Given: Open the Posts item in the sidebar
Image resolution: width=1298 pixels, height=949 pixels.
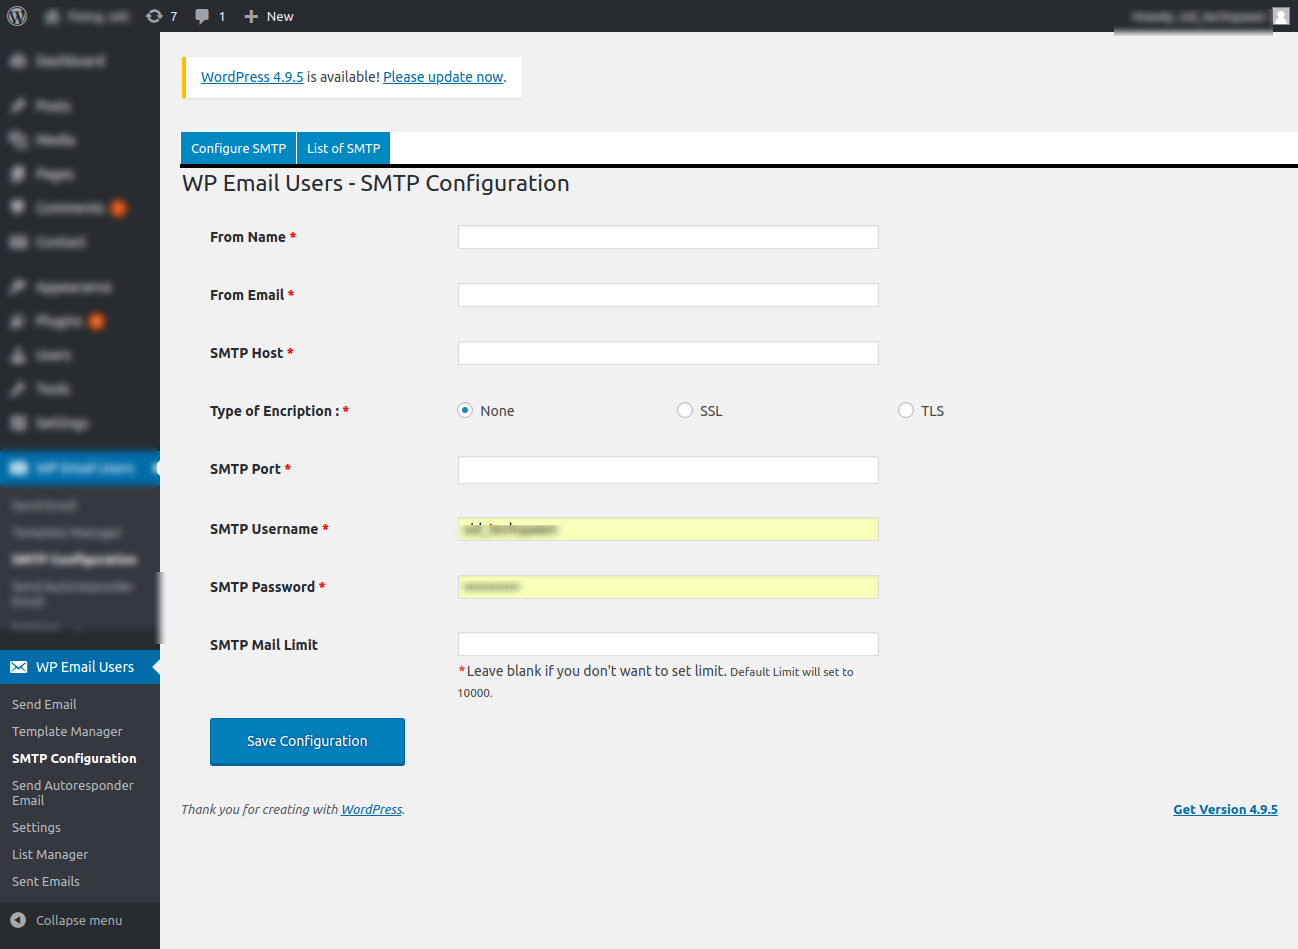Looking at the screenshot, I should [80, 106].
